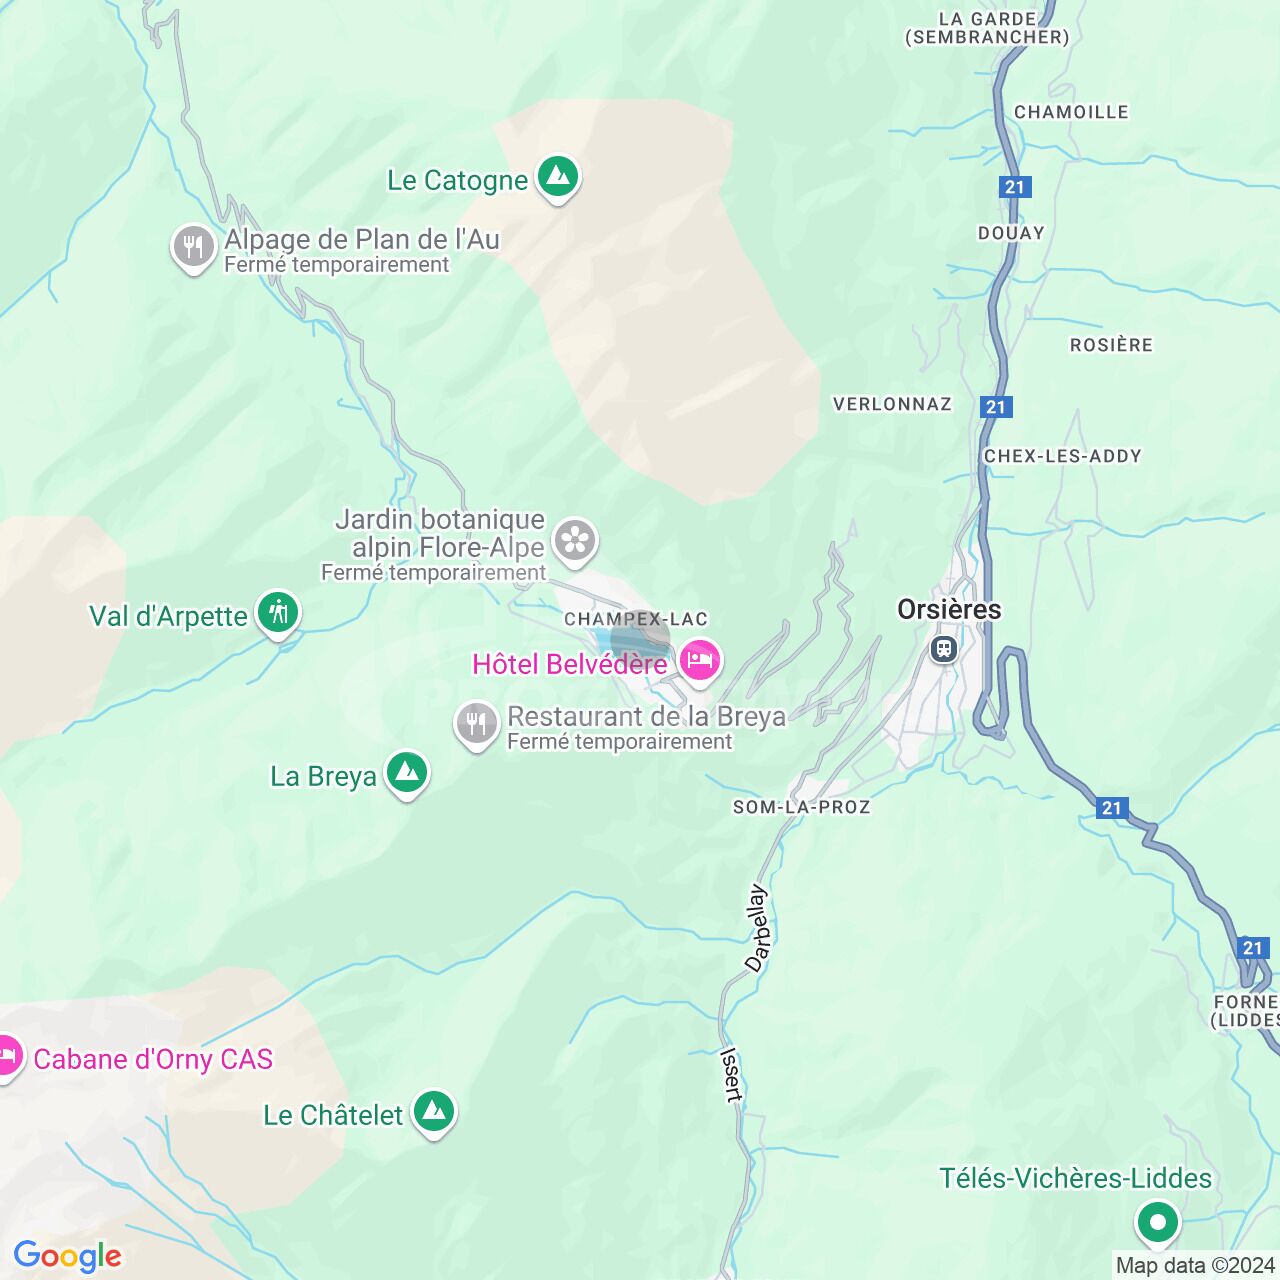Click the La Breya mountain peak marker

[x=407, y=774]
